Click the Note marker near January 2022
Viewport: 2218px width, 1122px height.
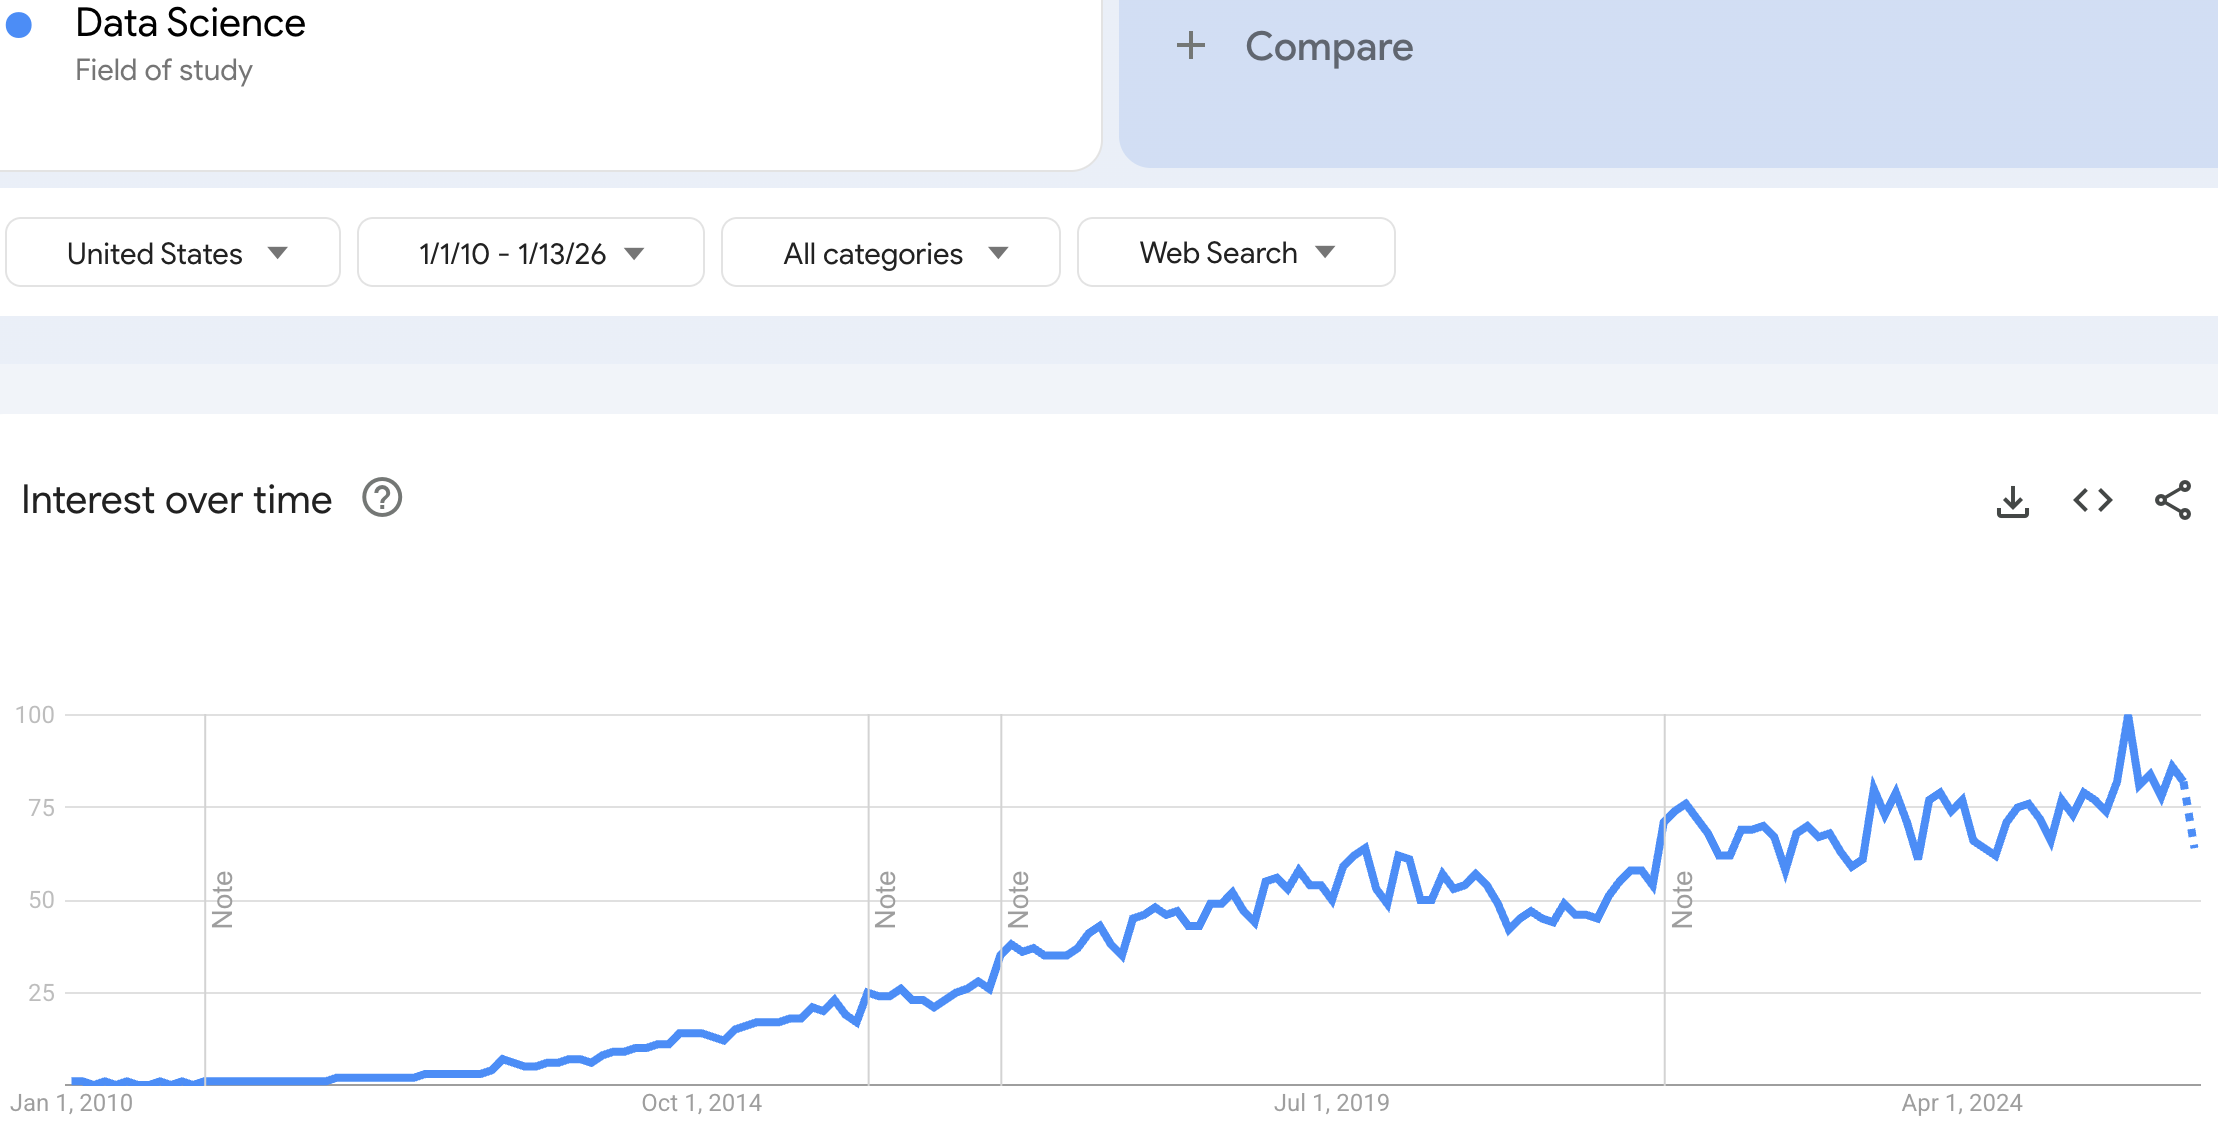click(x=1682, y=899)
